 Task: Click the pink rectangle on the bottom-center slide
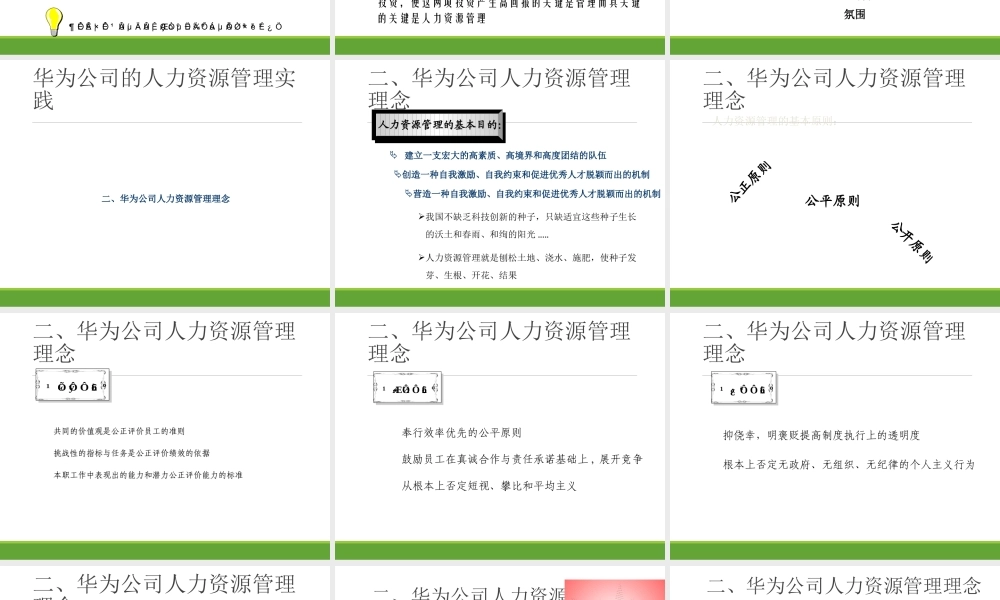614,589
